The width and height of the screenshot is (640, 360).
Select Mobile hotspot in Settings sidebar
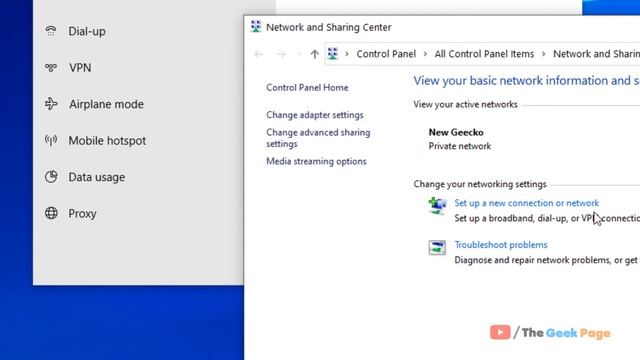[x=107, y=140]
